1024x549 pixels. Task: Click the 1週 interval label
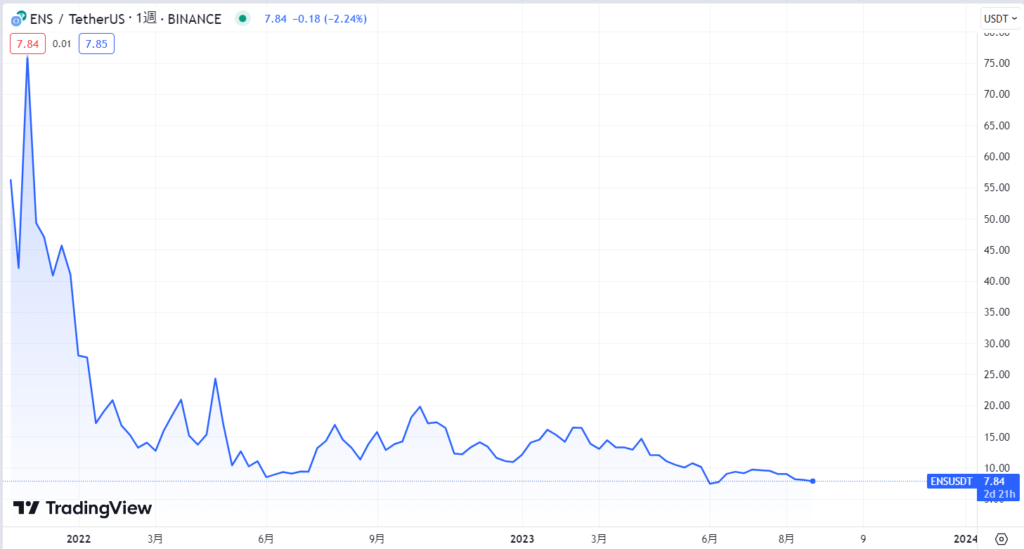(146, 18)
